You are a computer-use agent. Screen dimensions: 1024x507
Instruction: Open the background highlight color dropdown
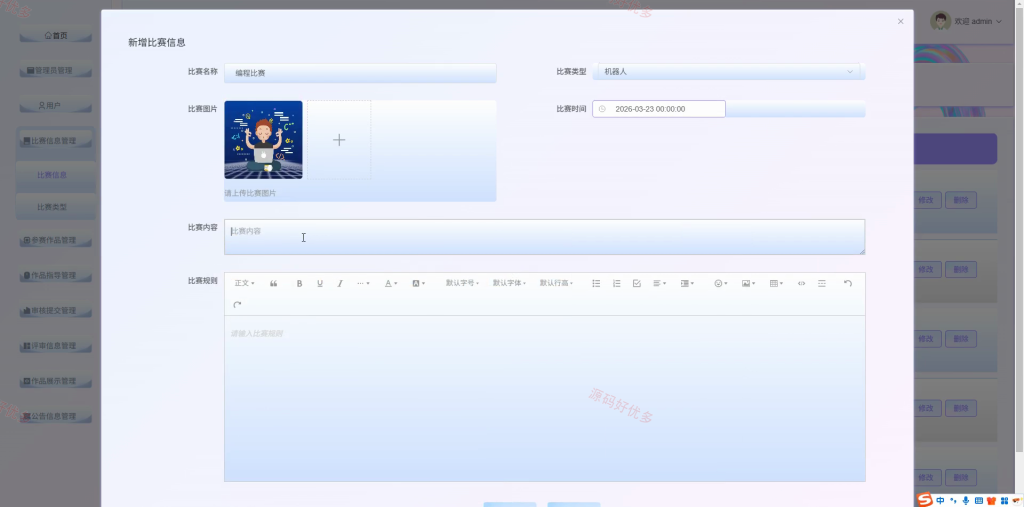coord(419,284)
